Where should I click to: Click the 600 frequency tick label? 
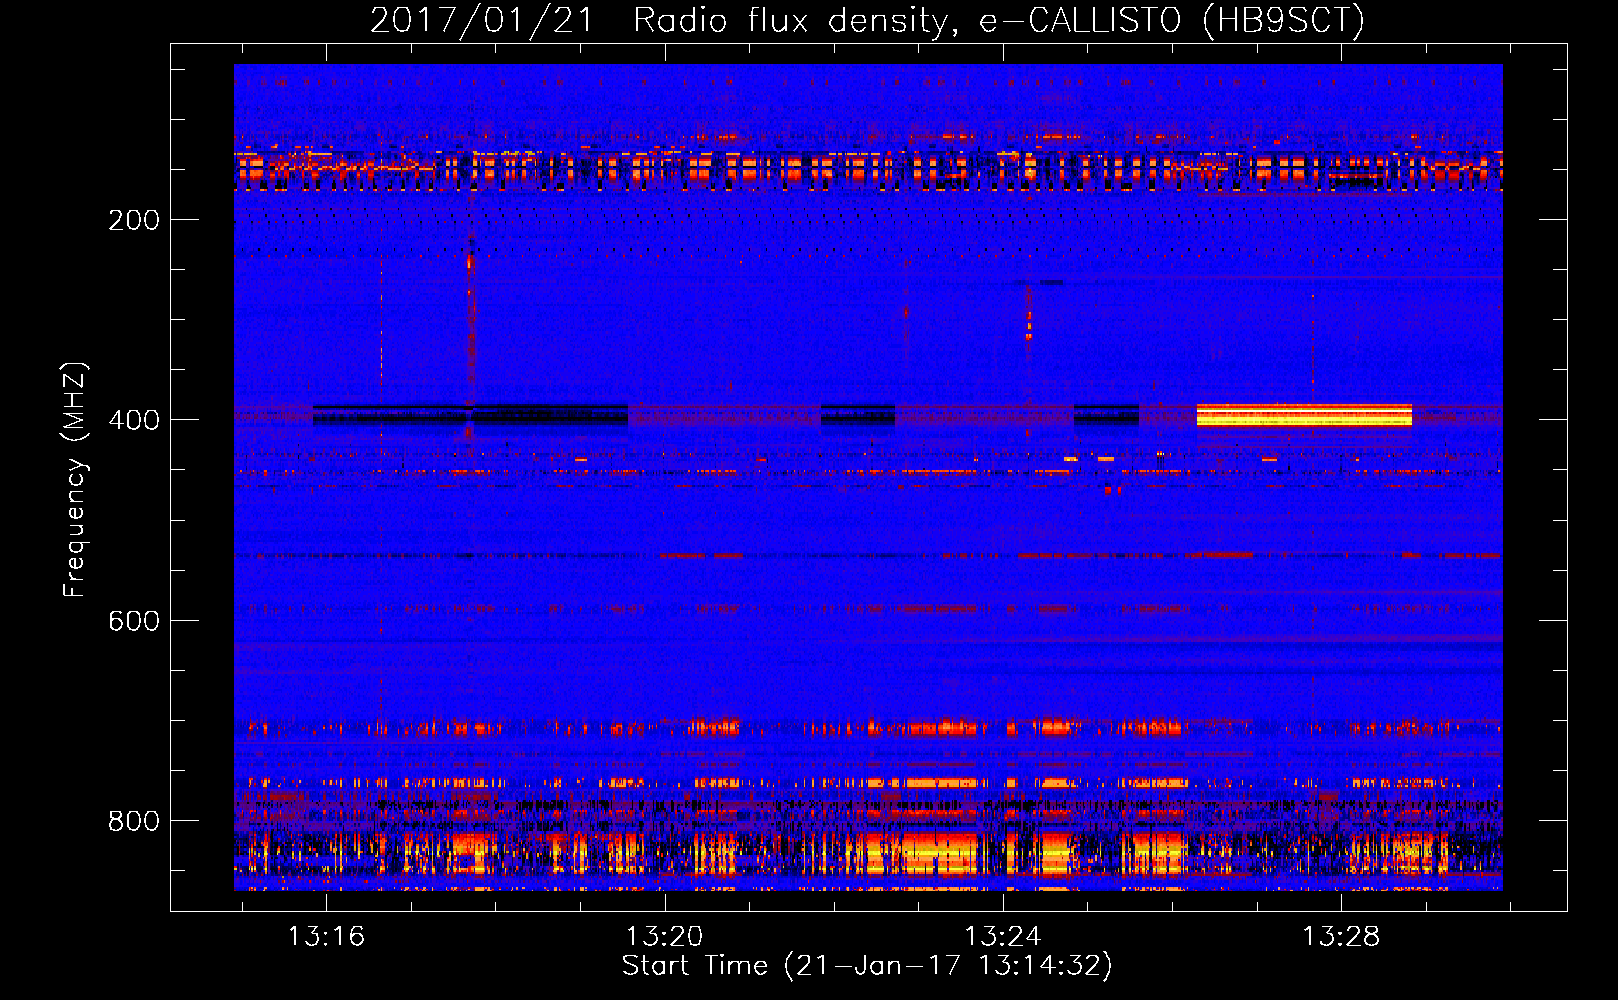coord(134,621)
